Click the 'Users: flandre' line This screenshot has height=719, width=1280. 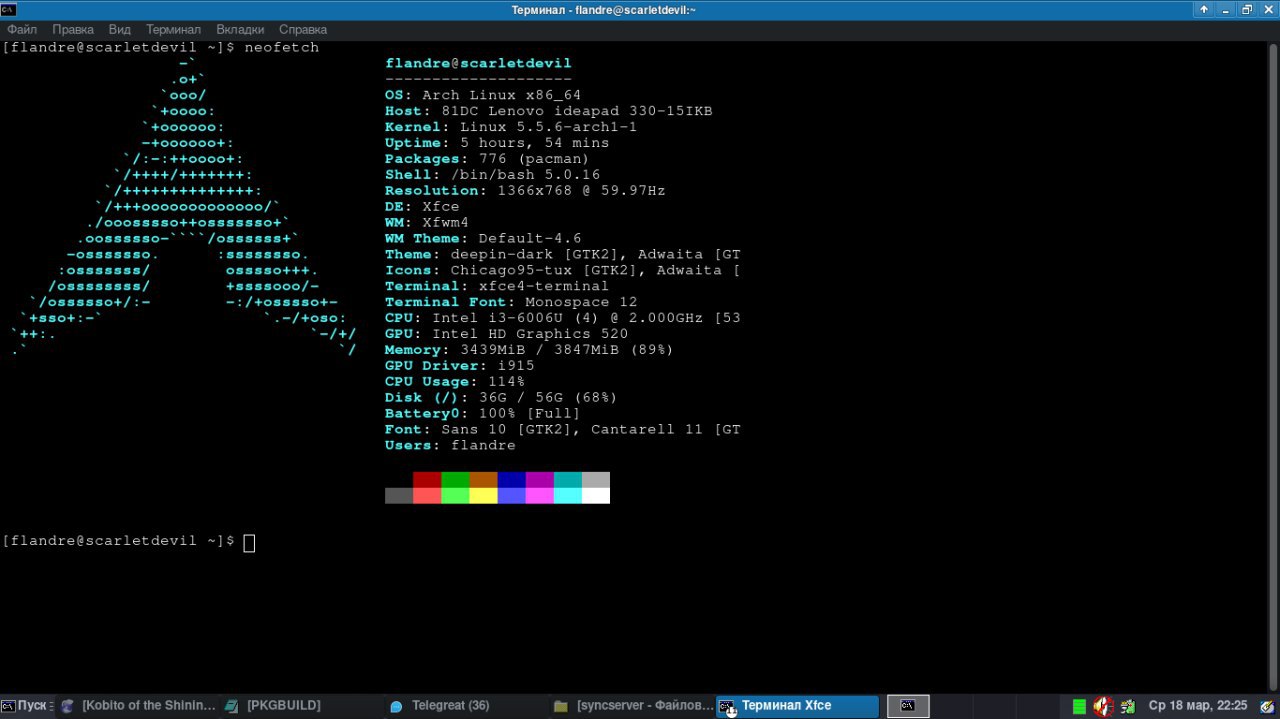click(x=450, y=447)
